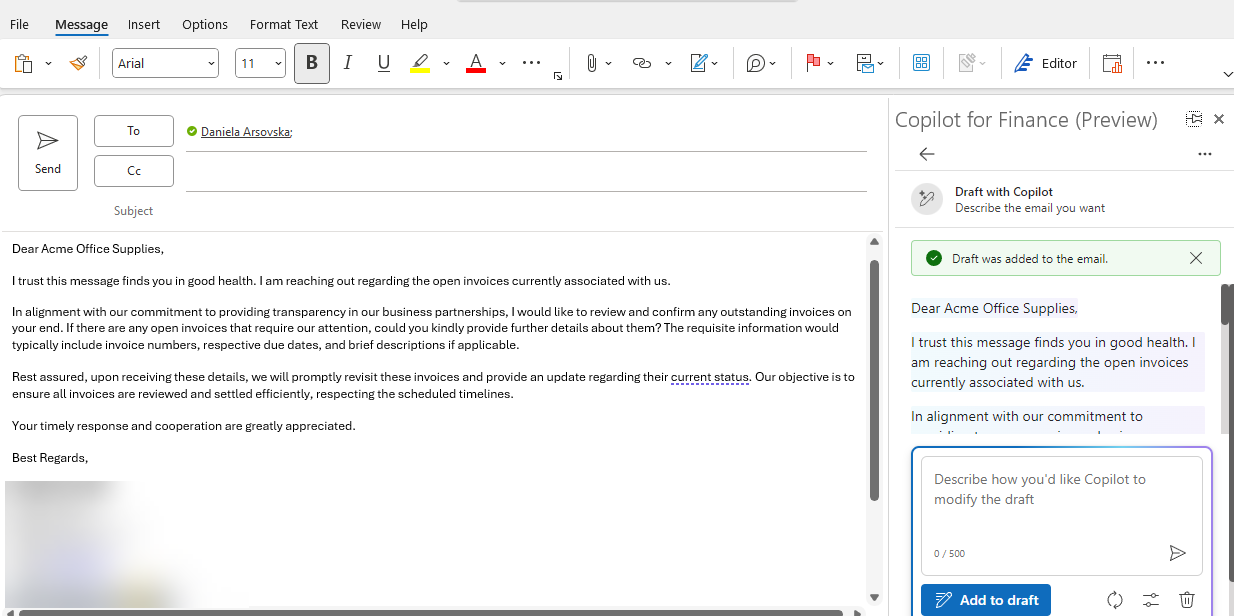Select the Format Painter brush

pos(78,64)
